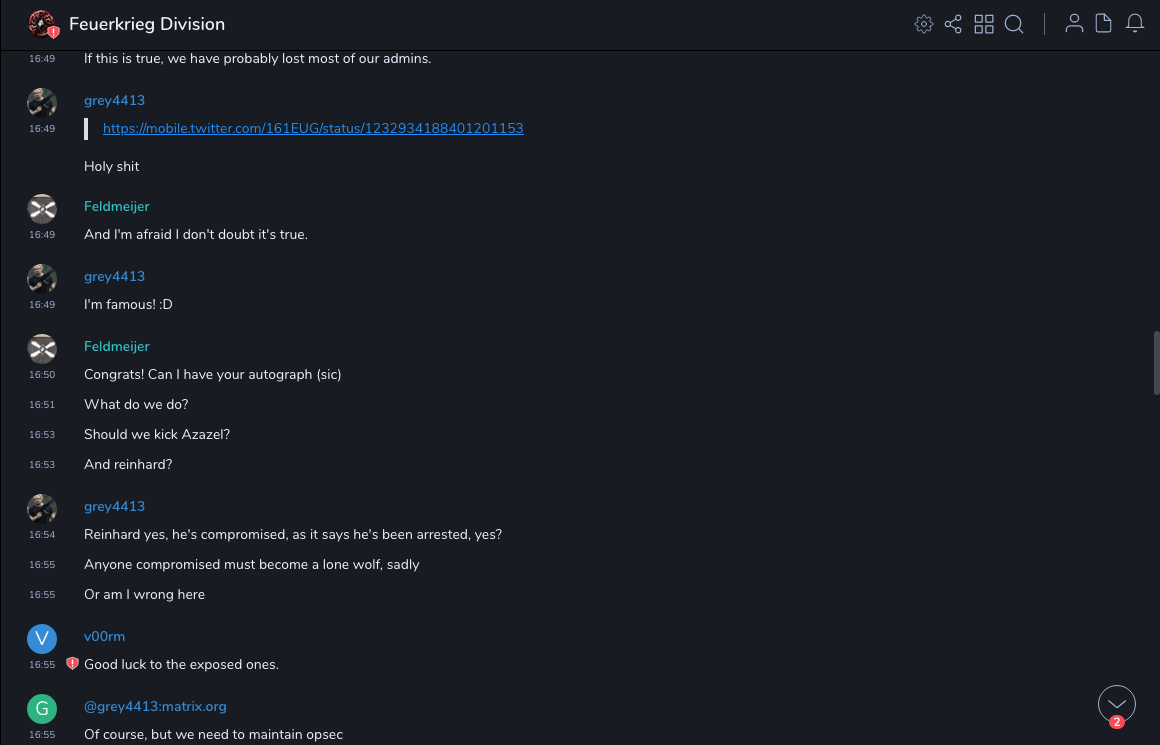1160x745 pixels.
Task: Click the Feuerkrieg Division room avatar
Action: pos(42,24)
